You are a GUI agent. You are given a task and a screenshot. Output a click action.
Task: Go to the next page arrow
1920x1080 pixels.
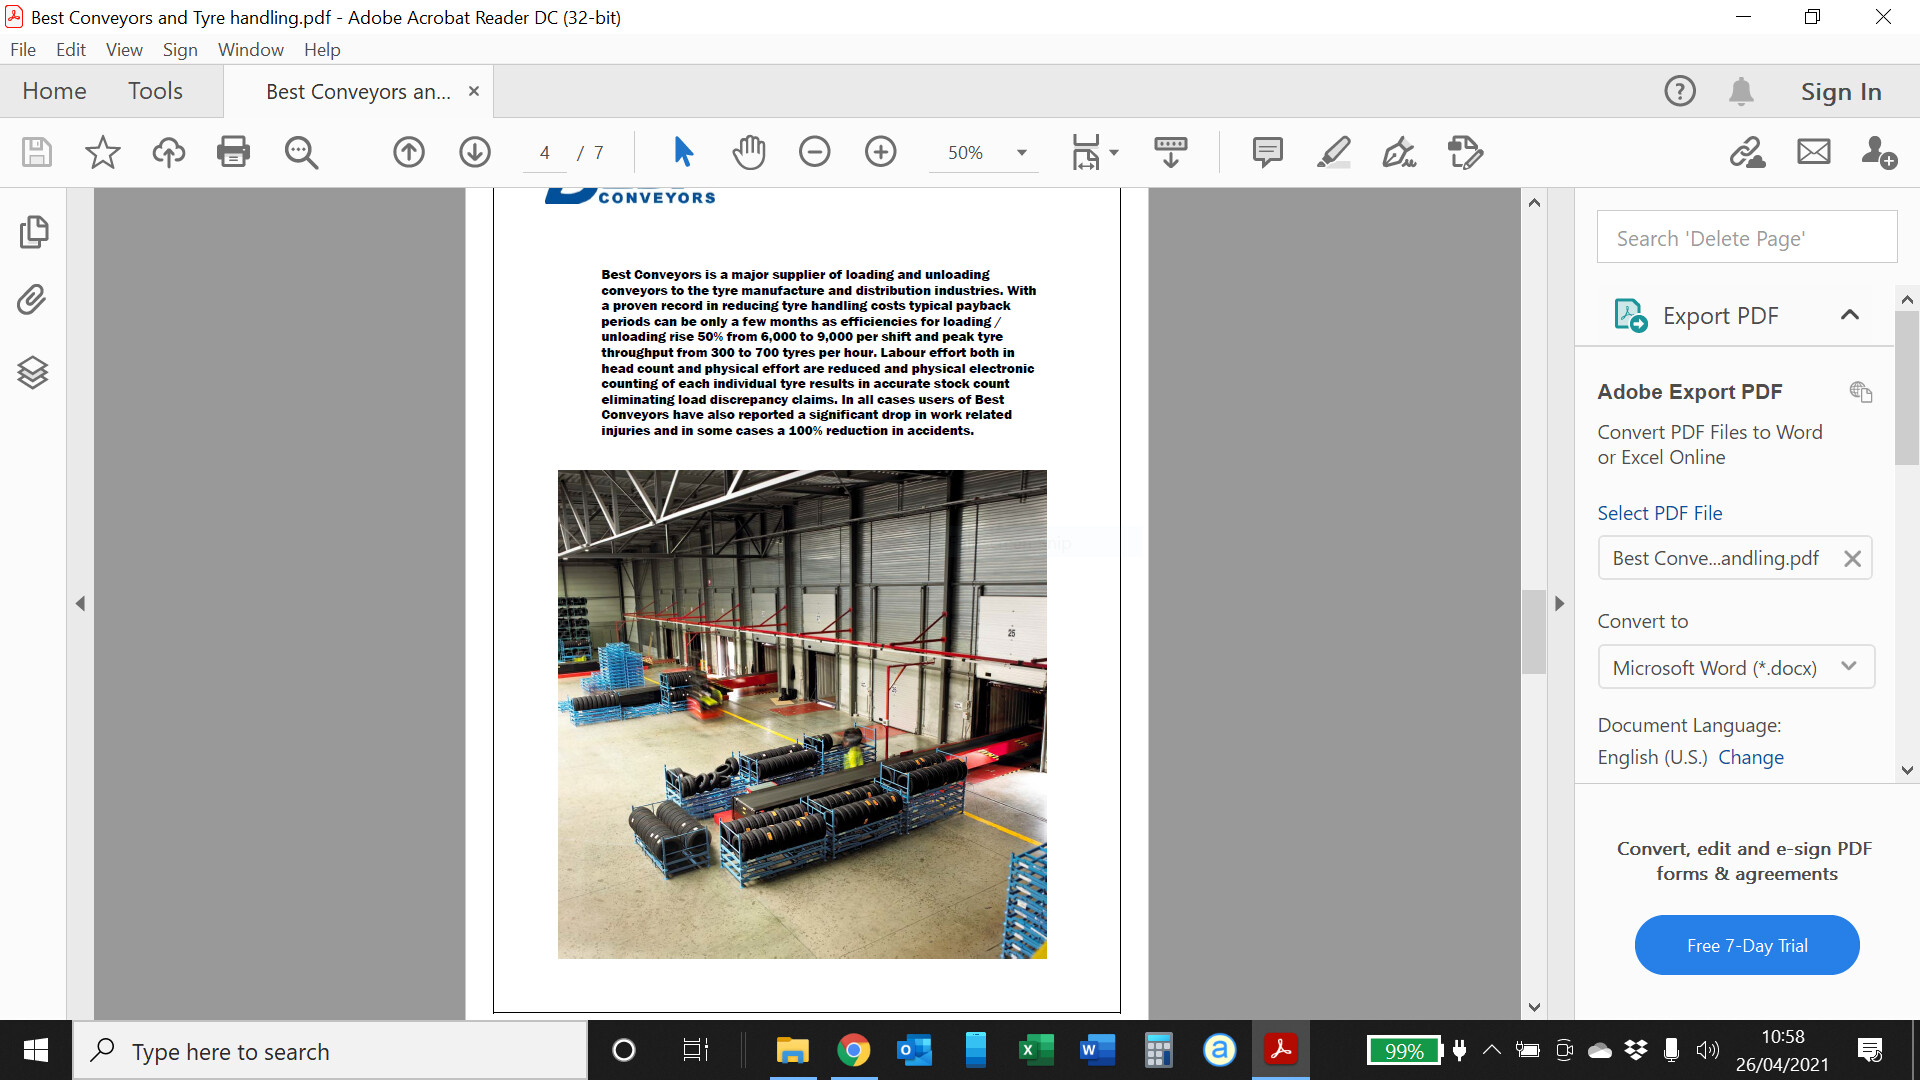(475, 152)
